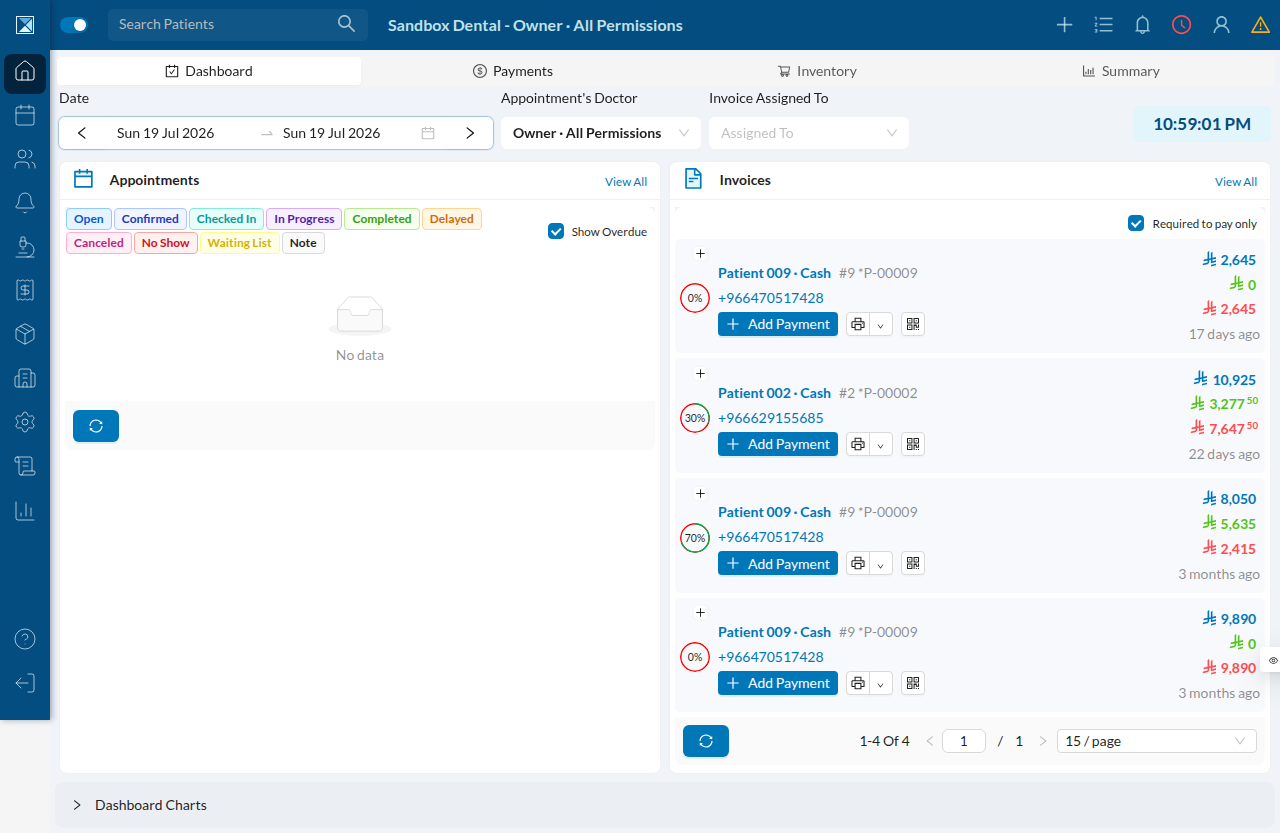Switch to the Inventory tab
The image size is (1280, 833).
[817, 71]
